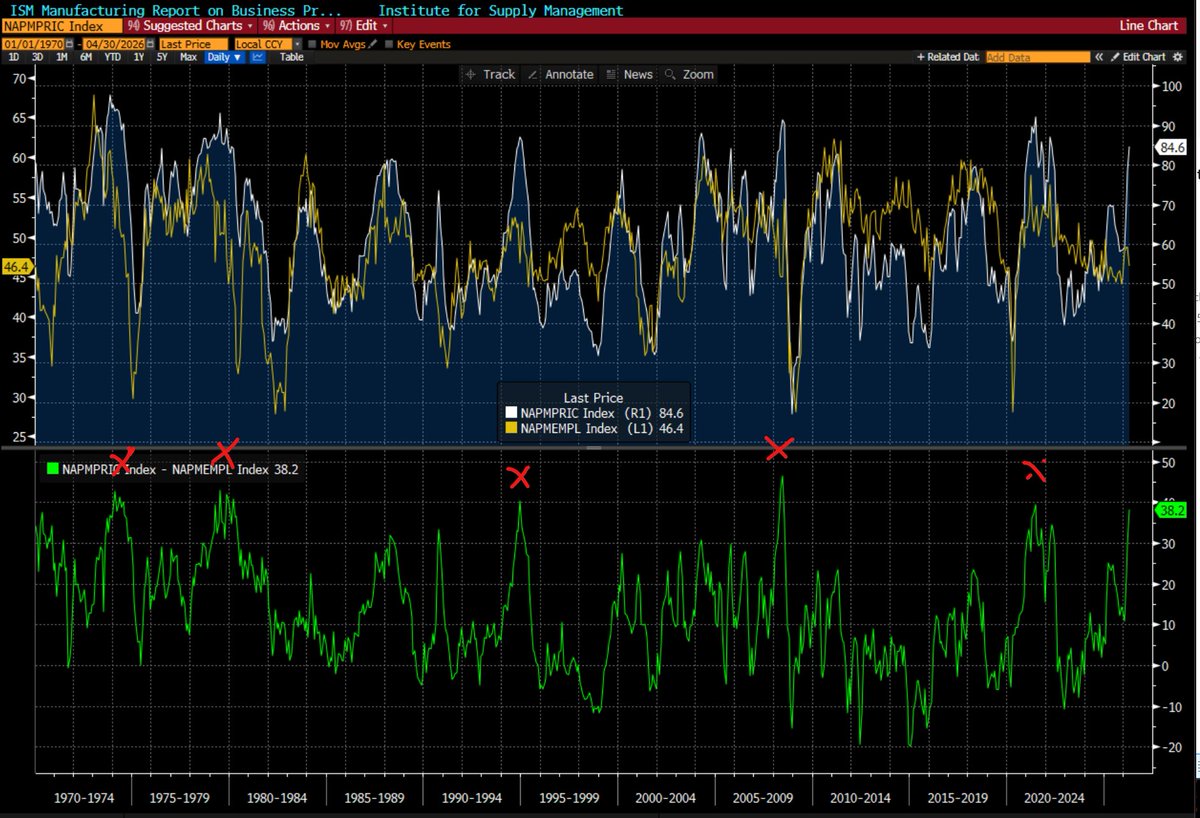Open the start date calendar picker
The image size is (1200, 818).
click(x=69, y=44)
